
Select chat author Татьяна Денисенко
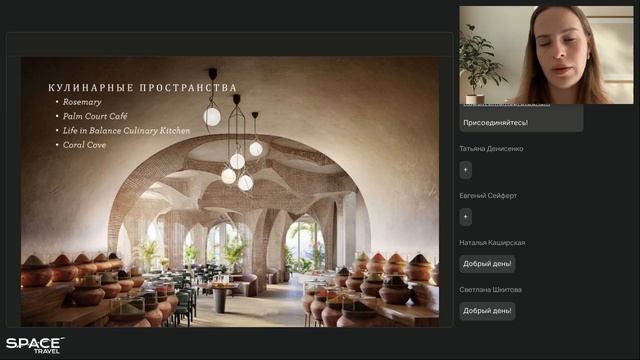pos(491,149)
